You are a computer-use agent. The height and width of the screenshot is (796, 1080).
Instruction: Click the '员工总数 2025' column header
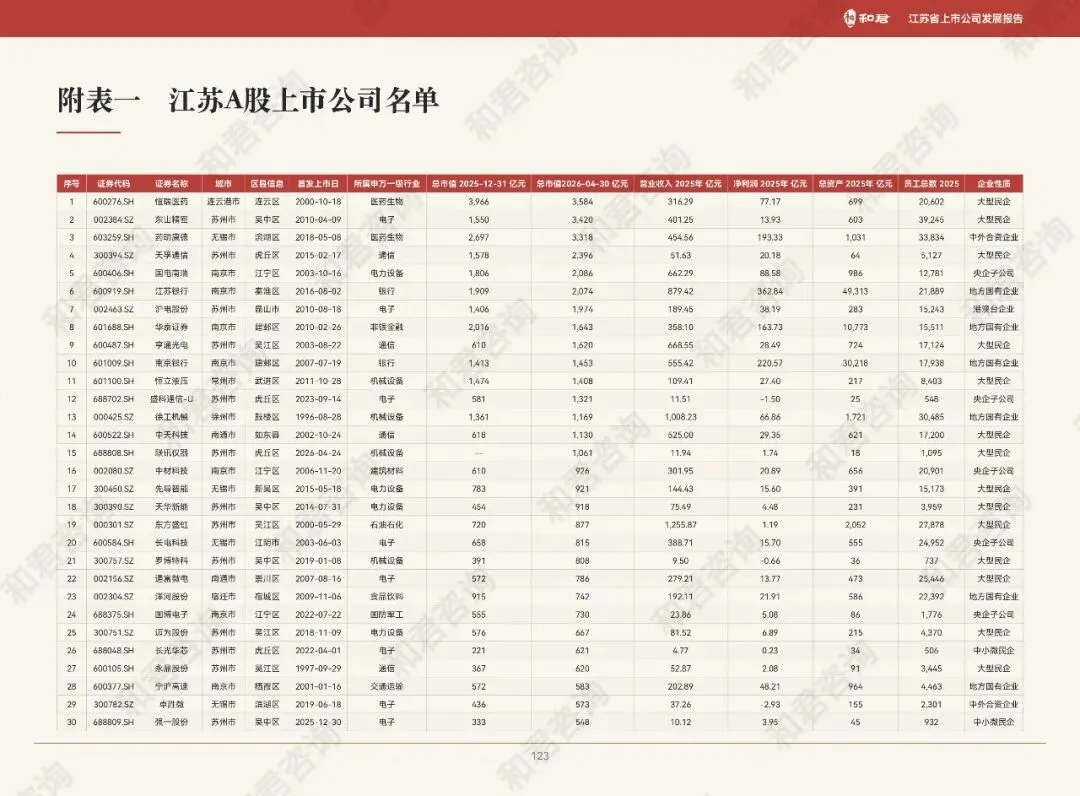point(931,184)
